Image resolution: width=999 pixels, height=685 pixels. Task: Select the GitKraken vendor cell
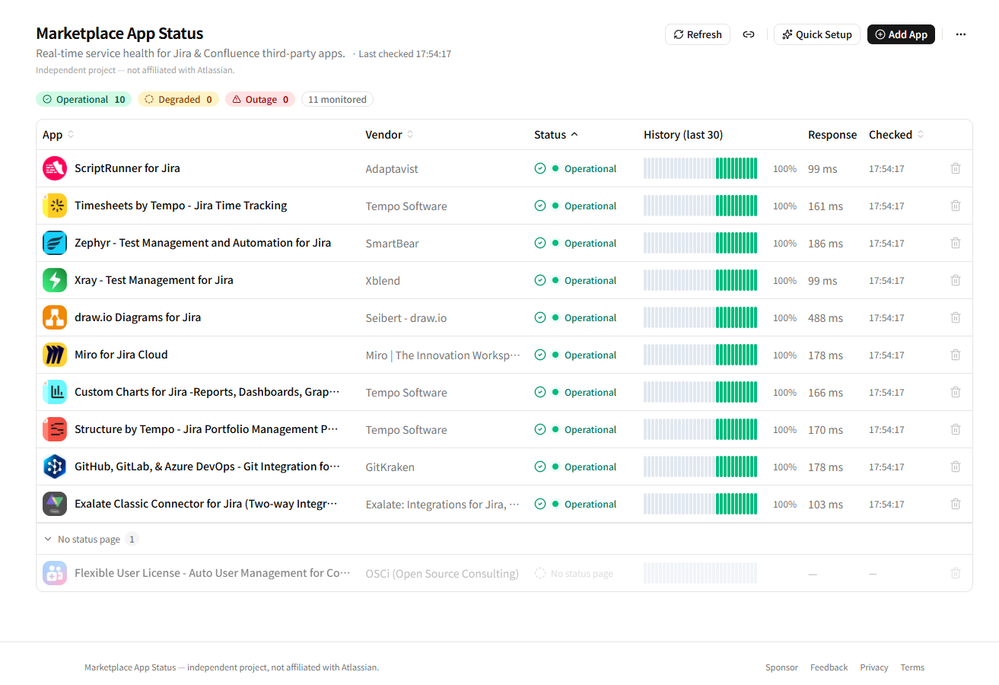point(390,467)
